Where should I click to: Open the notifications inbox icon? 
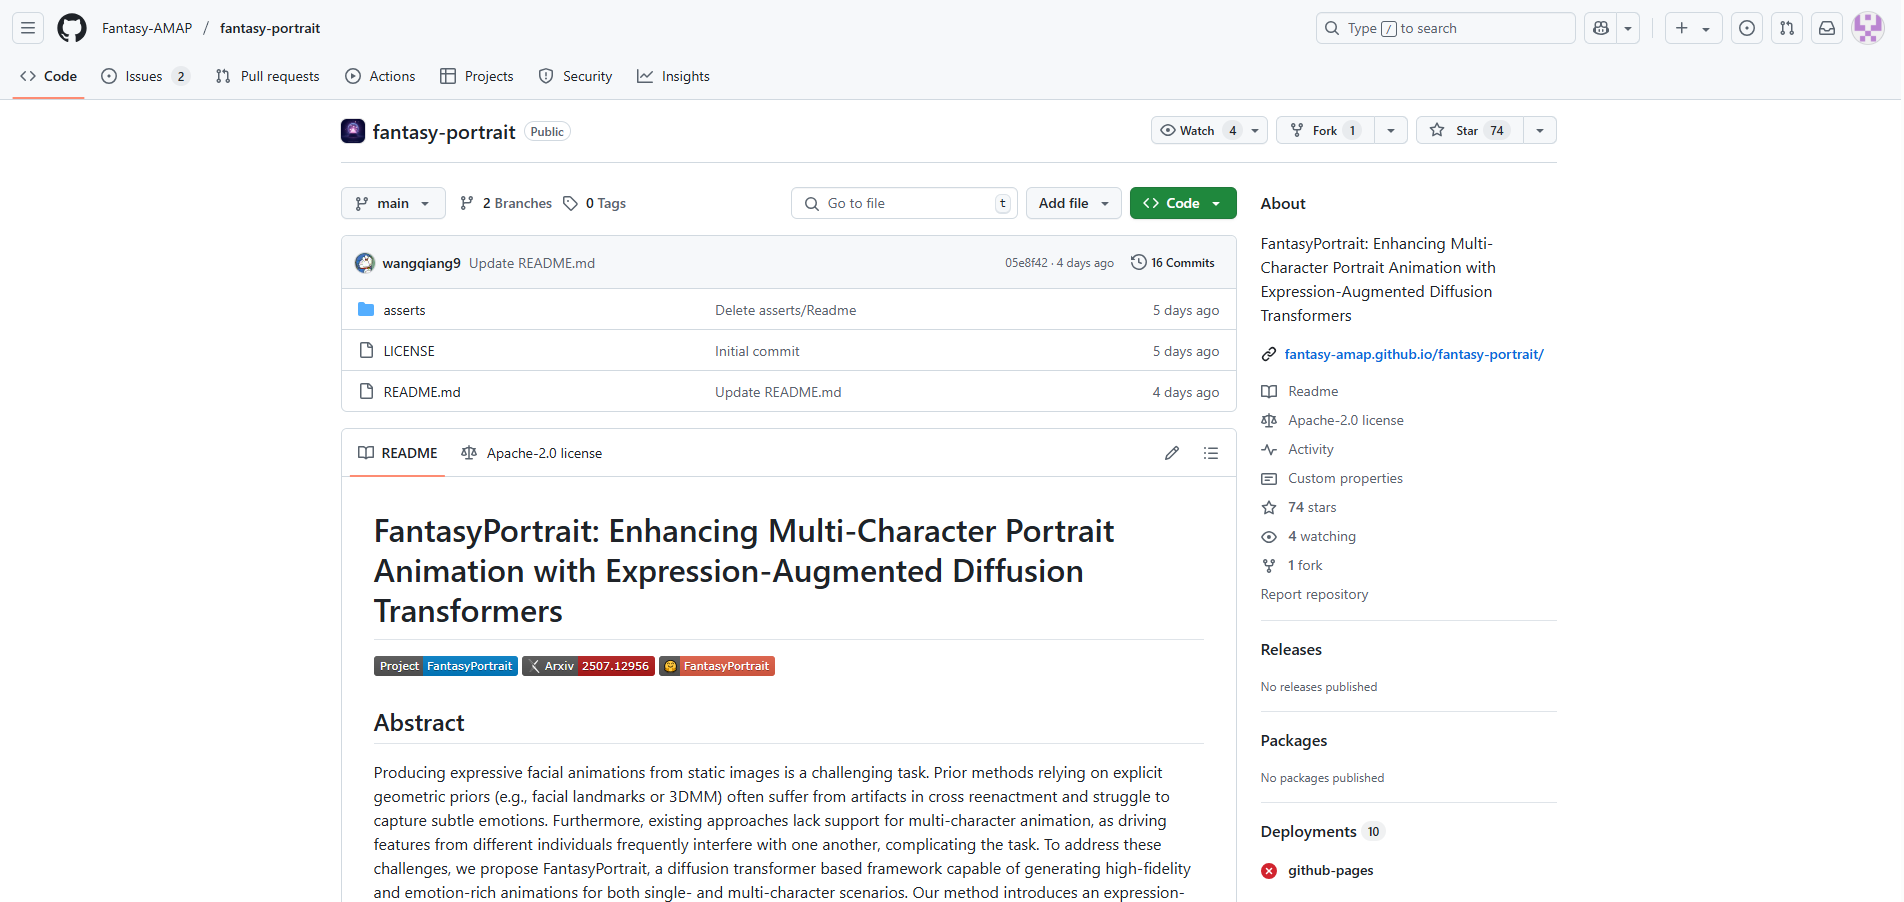click(1827, 28)
